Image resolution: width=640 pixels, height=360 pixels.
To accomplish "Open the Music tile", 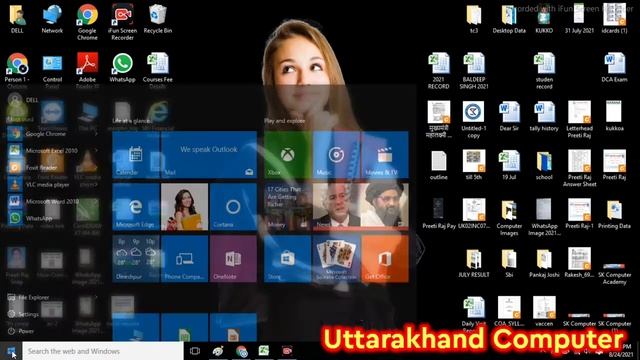I will (x=336, y=155).
